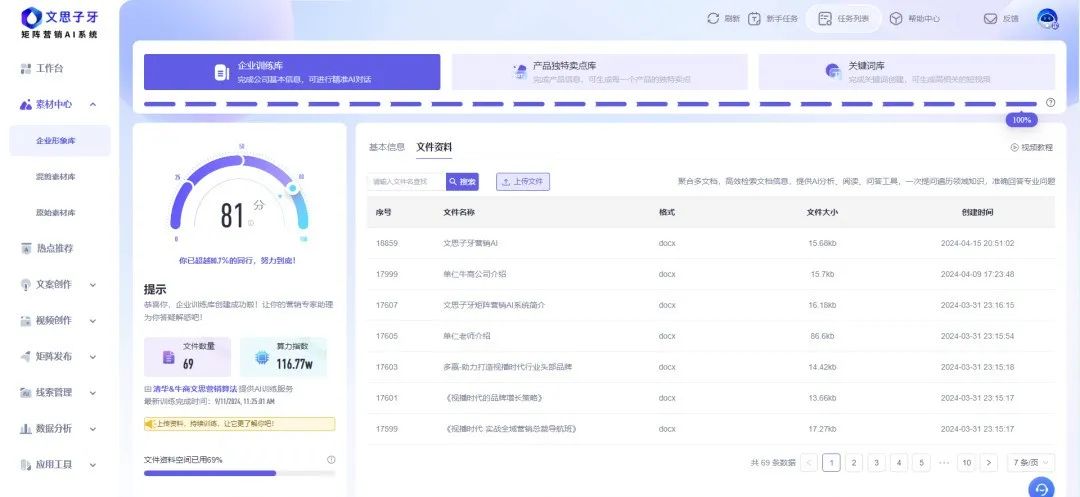Expand the 数据分析 submenu chevron

tap(93, 429)
